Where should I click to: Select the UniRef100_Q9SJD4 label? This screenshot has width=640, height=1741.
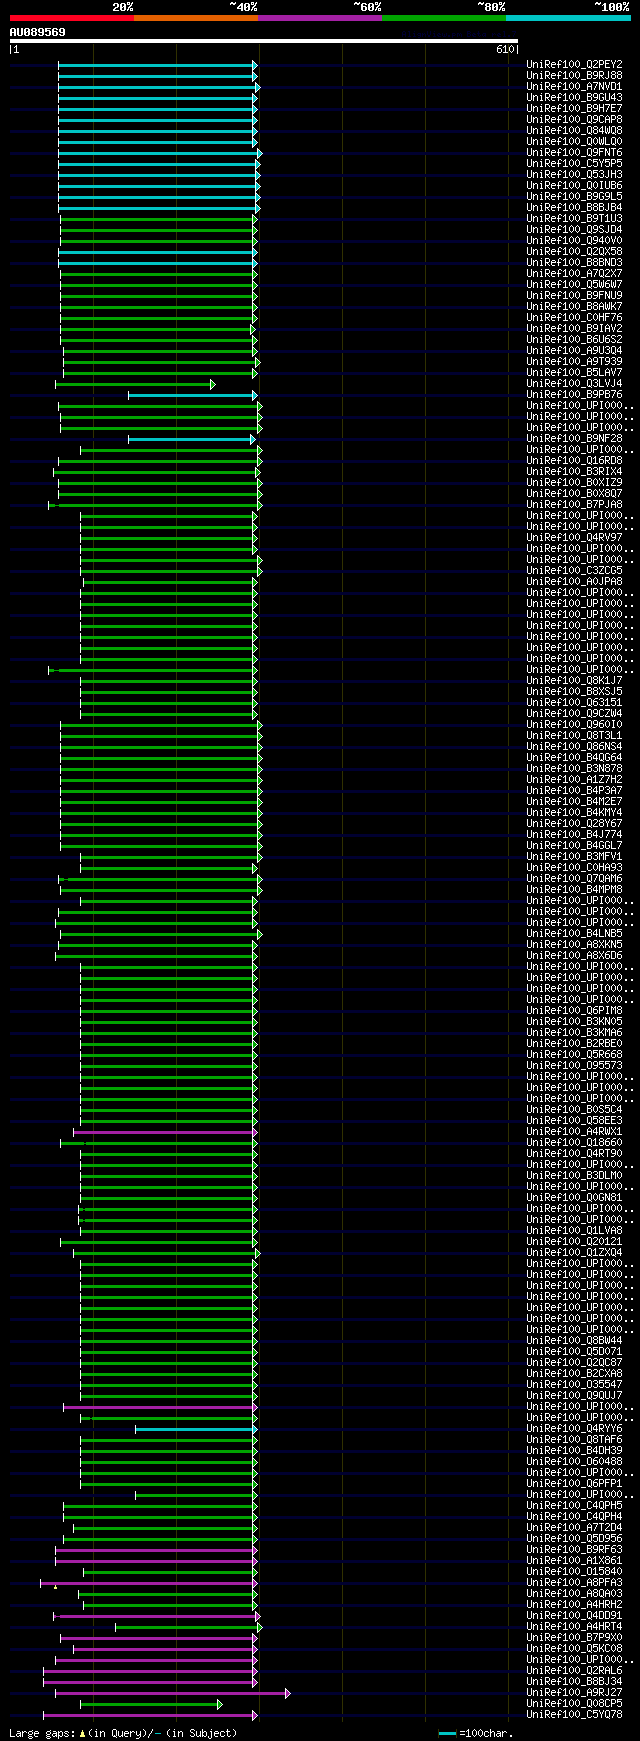pos(574,230)
